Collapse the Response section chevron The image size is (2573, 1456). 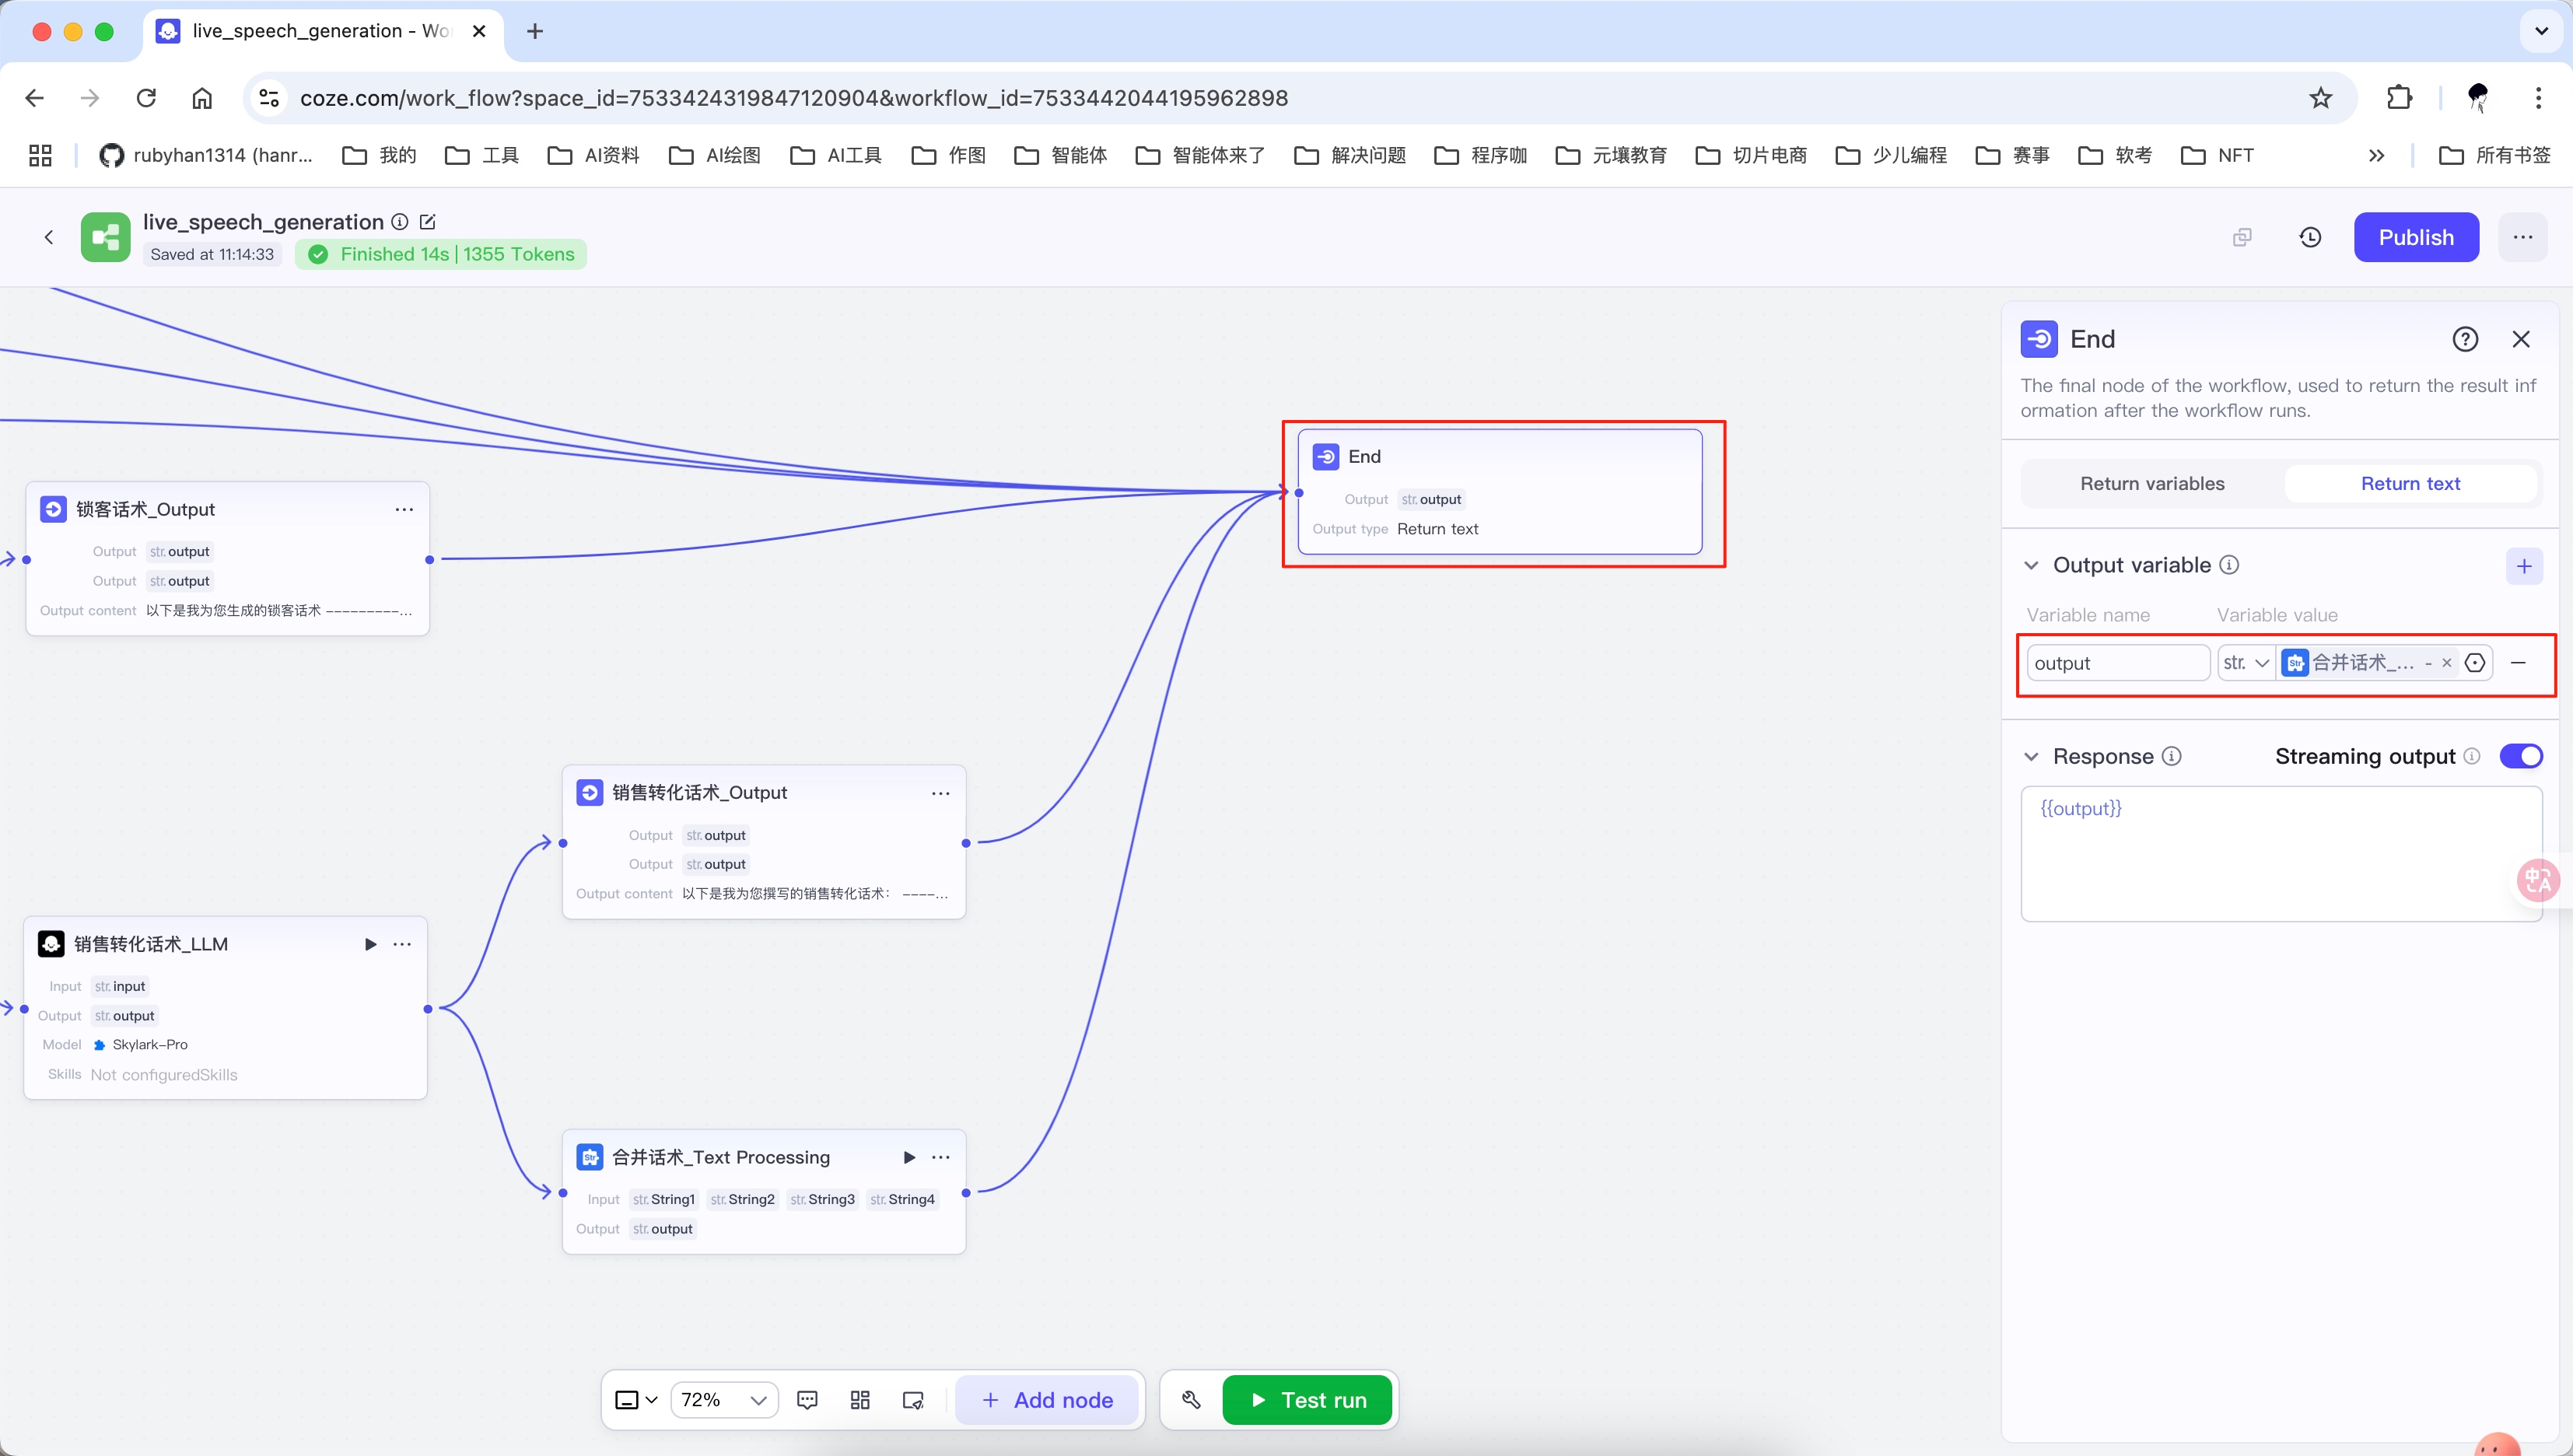click(x=2031, y=757)
